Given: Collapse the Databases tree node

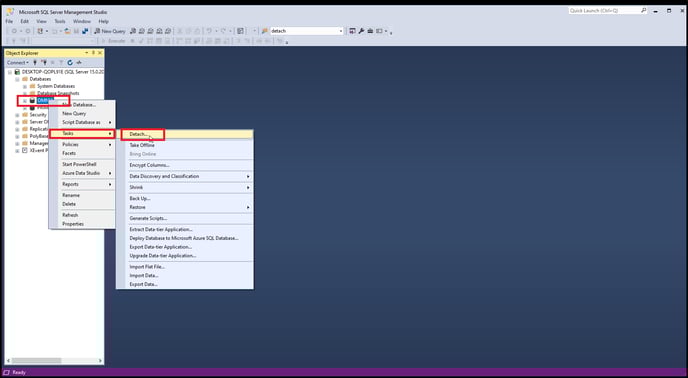Looking at the screenshot, I should (18, 79).
